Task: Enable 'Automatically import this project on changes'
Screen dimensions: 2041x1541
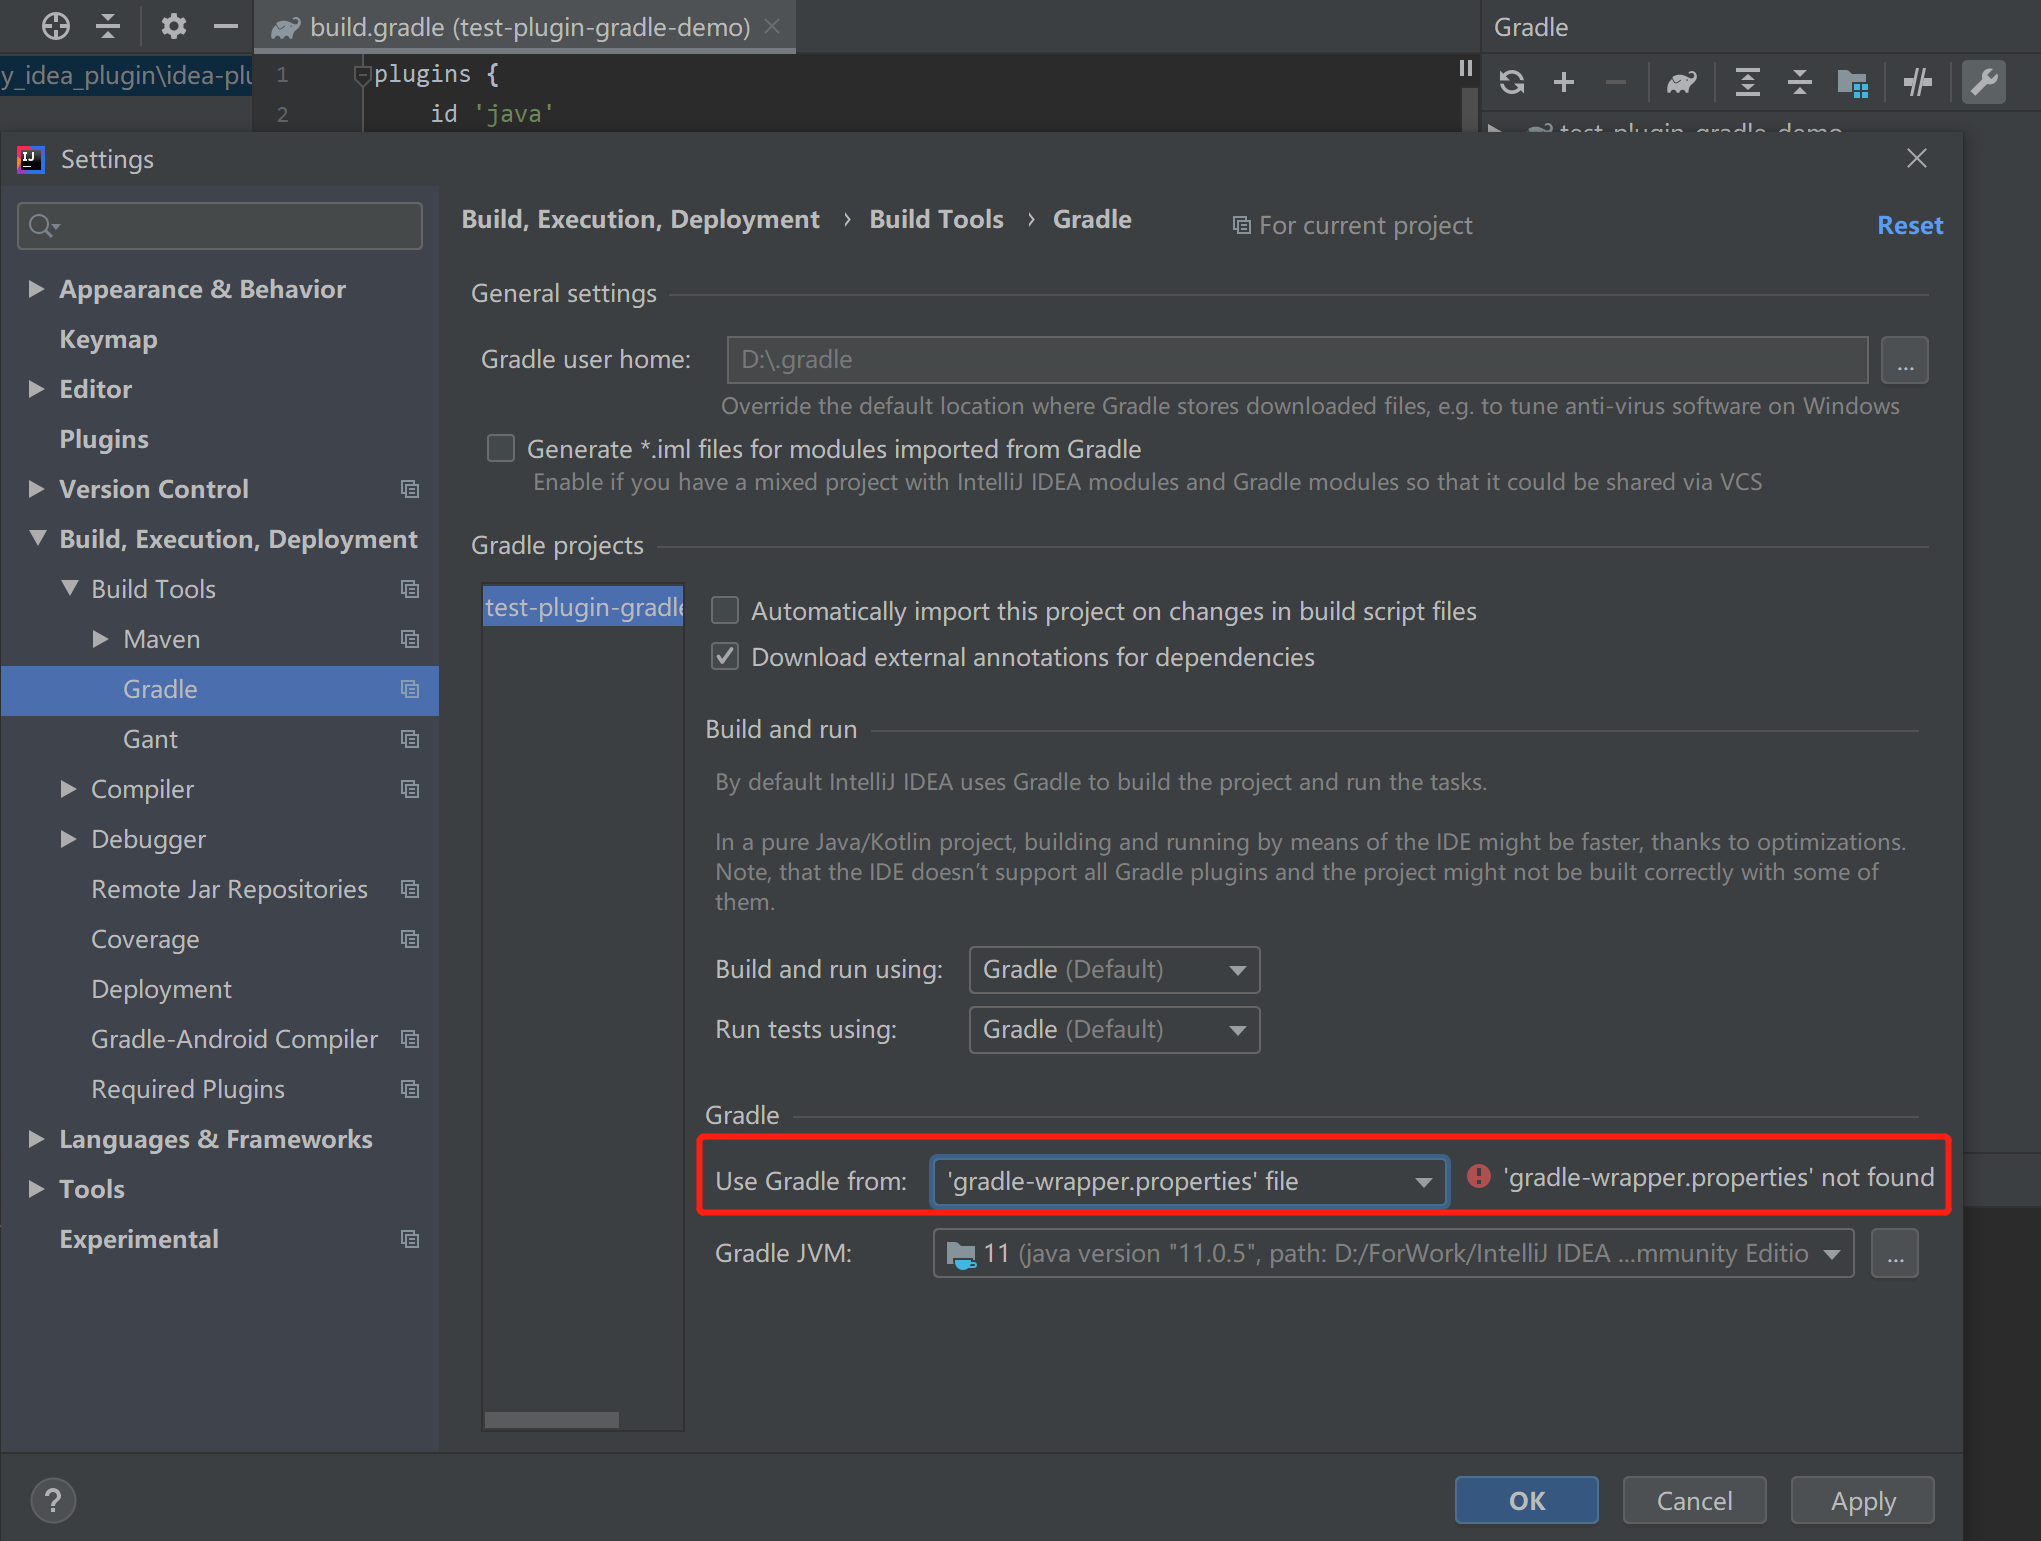Action: 724,610
